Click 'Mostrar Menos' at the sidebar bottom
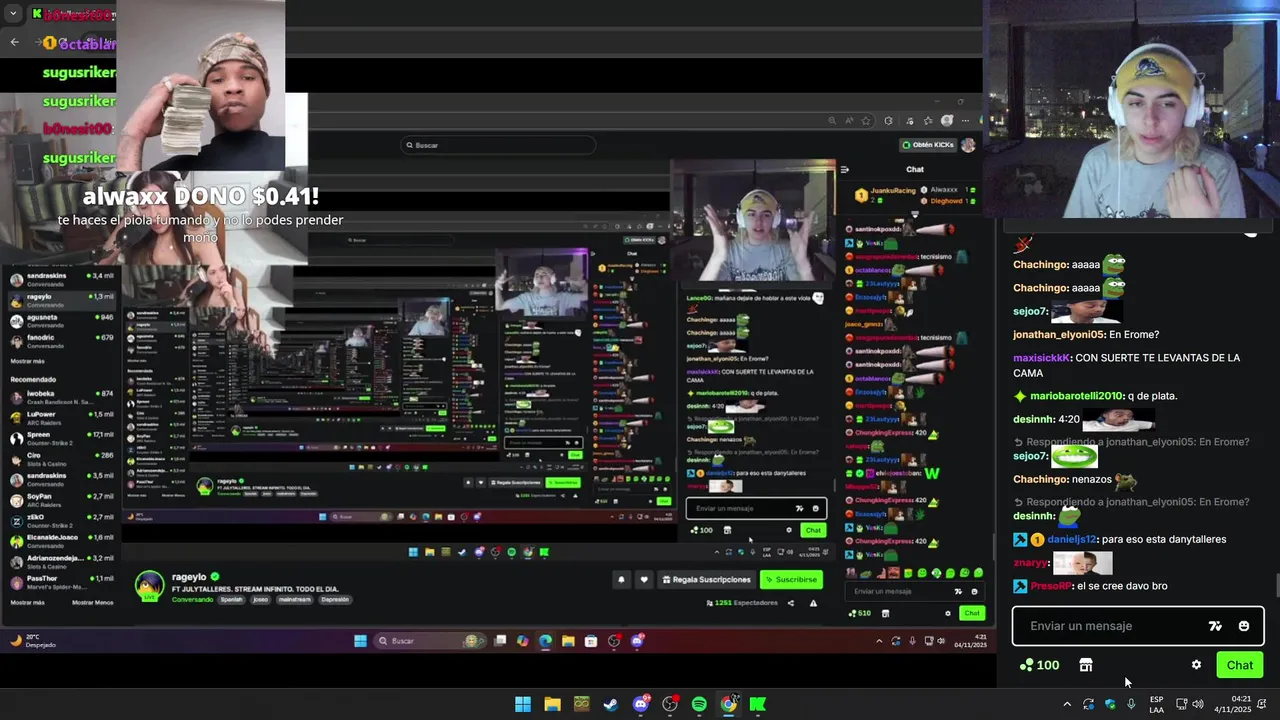 pos(92,603)
